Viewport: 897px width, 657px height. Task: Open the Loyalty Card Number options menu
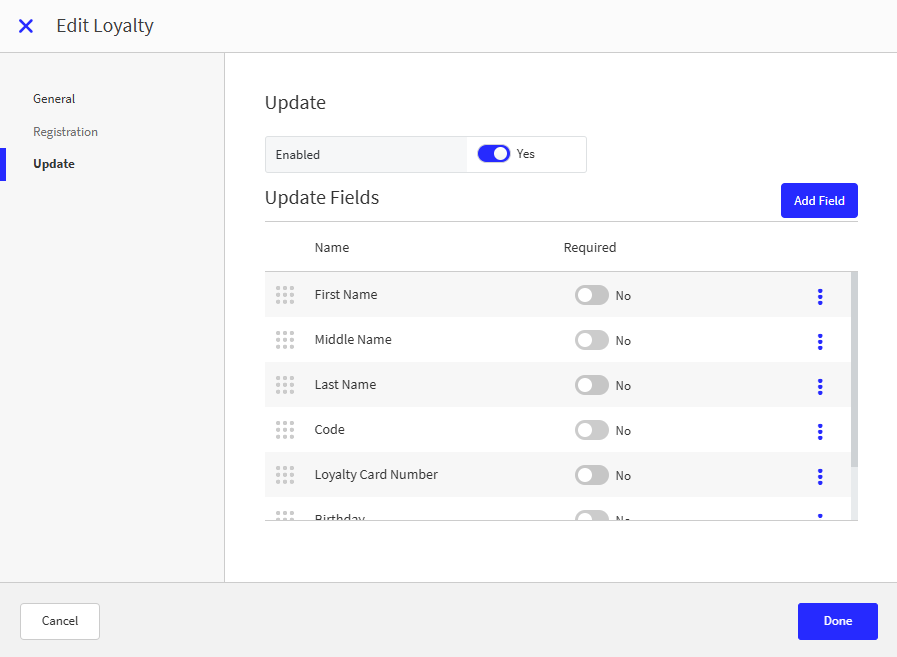tap(820, 477)
